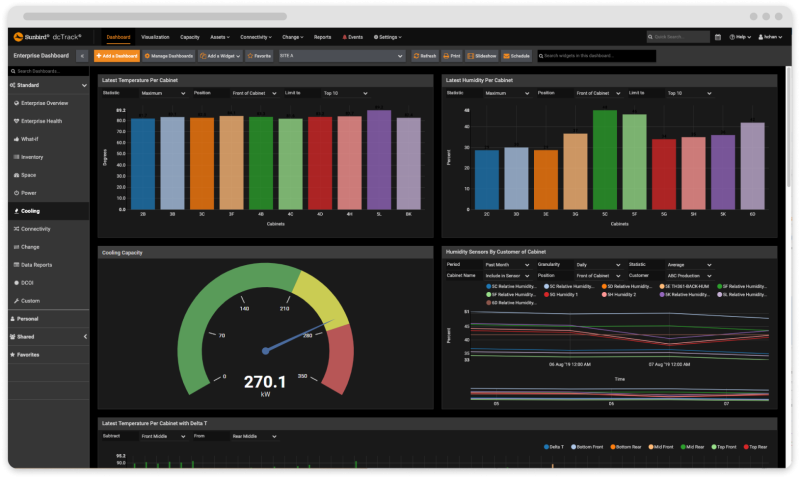Collapse the sidebar with the arrow button
The height and width of the screenshot is (479, 800).
click(81, 56)
